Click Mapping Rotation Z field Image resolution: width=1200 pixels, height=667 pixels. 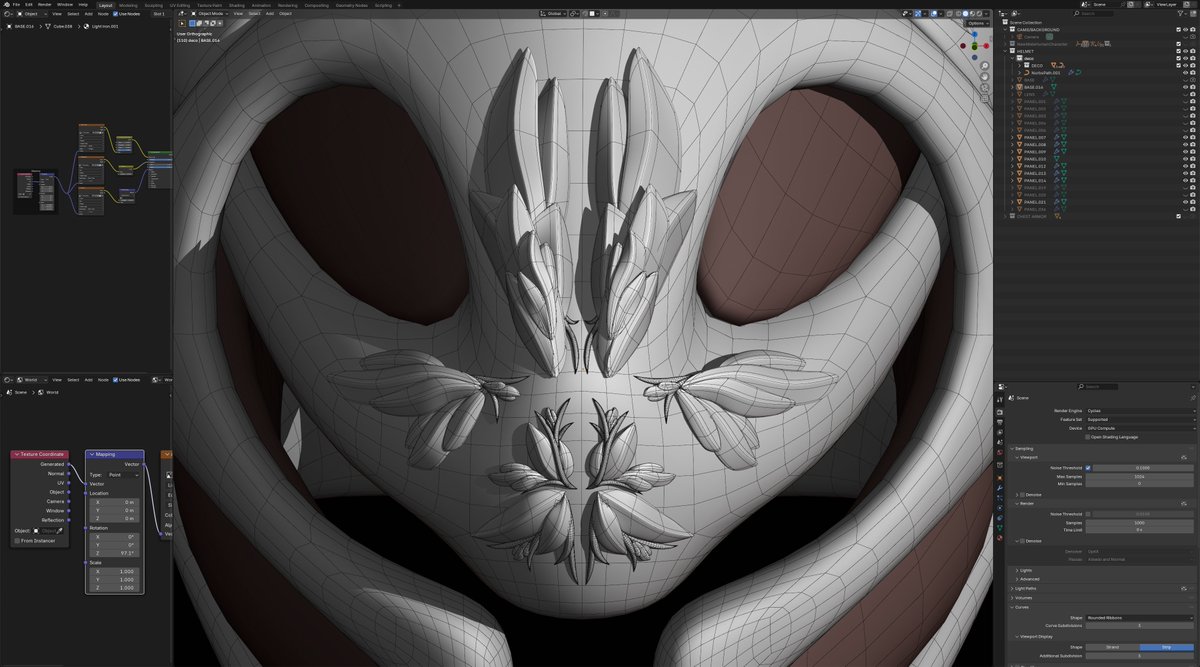(x=114, y=552)
